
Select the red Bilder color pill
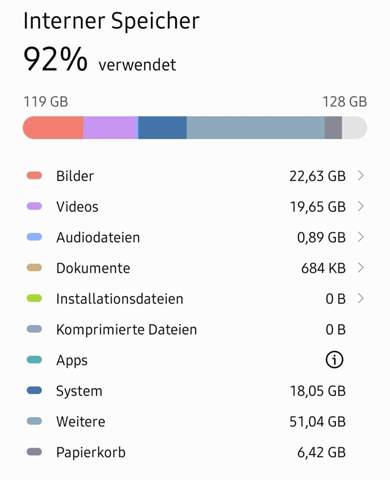click(x=34, y=176)
